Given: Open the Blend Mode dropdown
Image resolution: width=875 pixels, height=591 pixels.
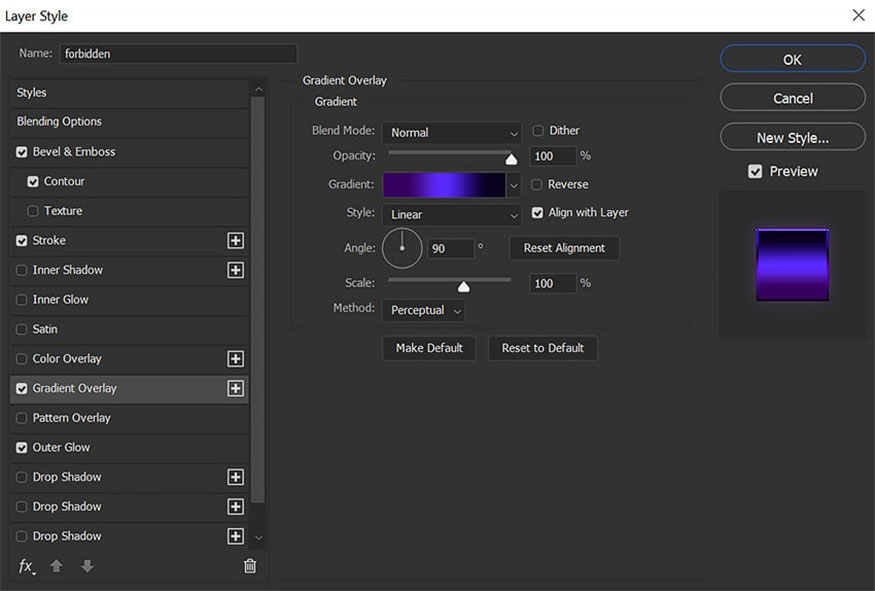Looking at the screenshot, I should [x=452, y=133].
